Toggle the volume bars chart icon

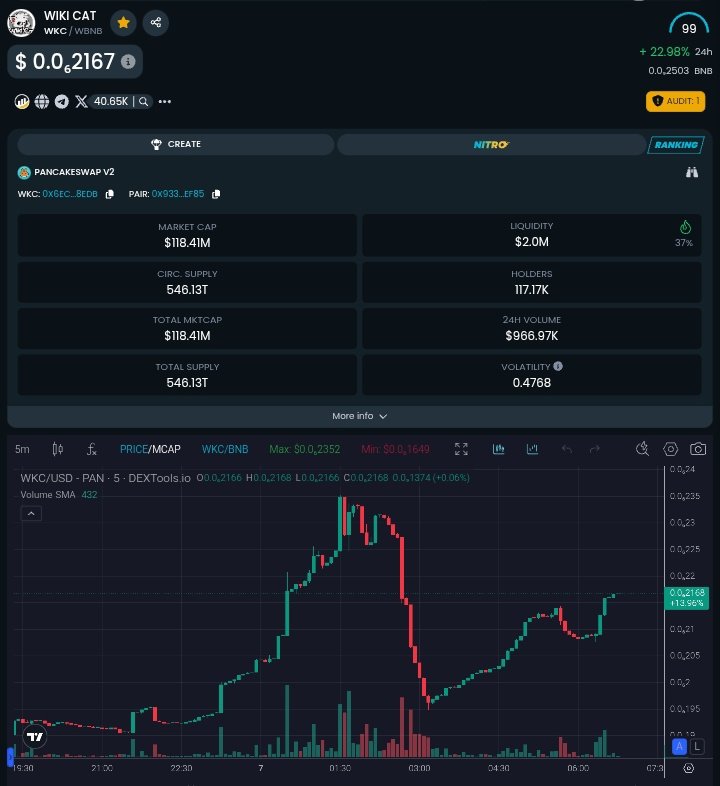tap(498, 449)
